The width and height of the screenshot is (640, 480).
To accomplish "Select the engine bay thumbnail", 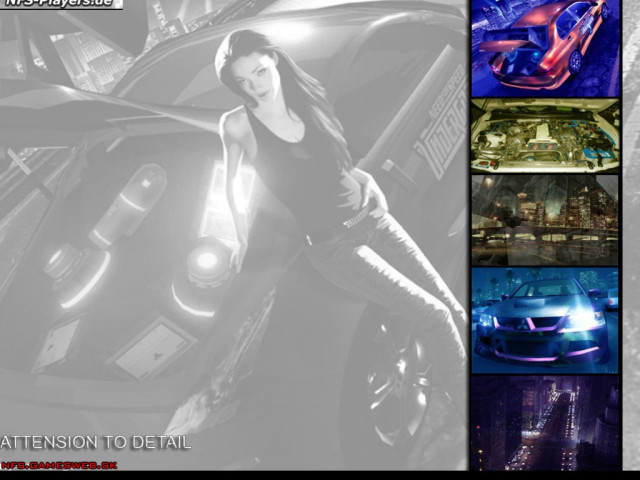I will coord(545,135).
